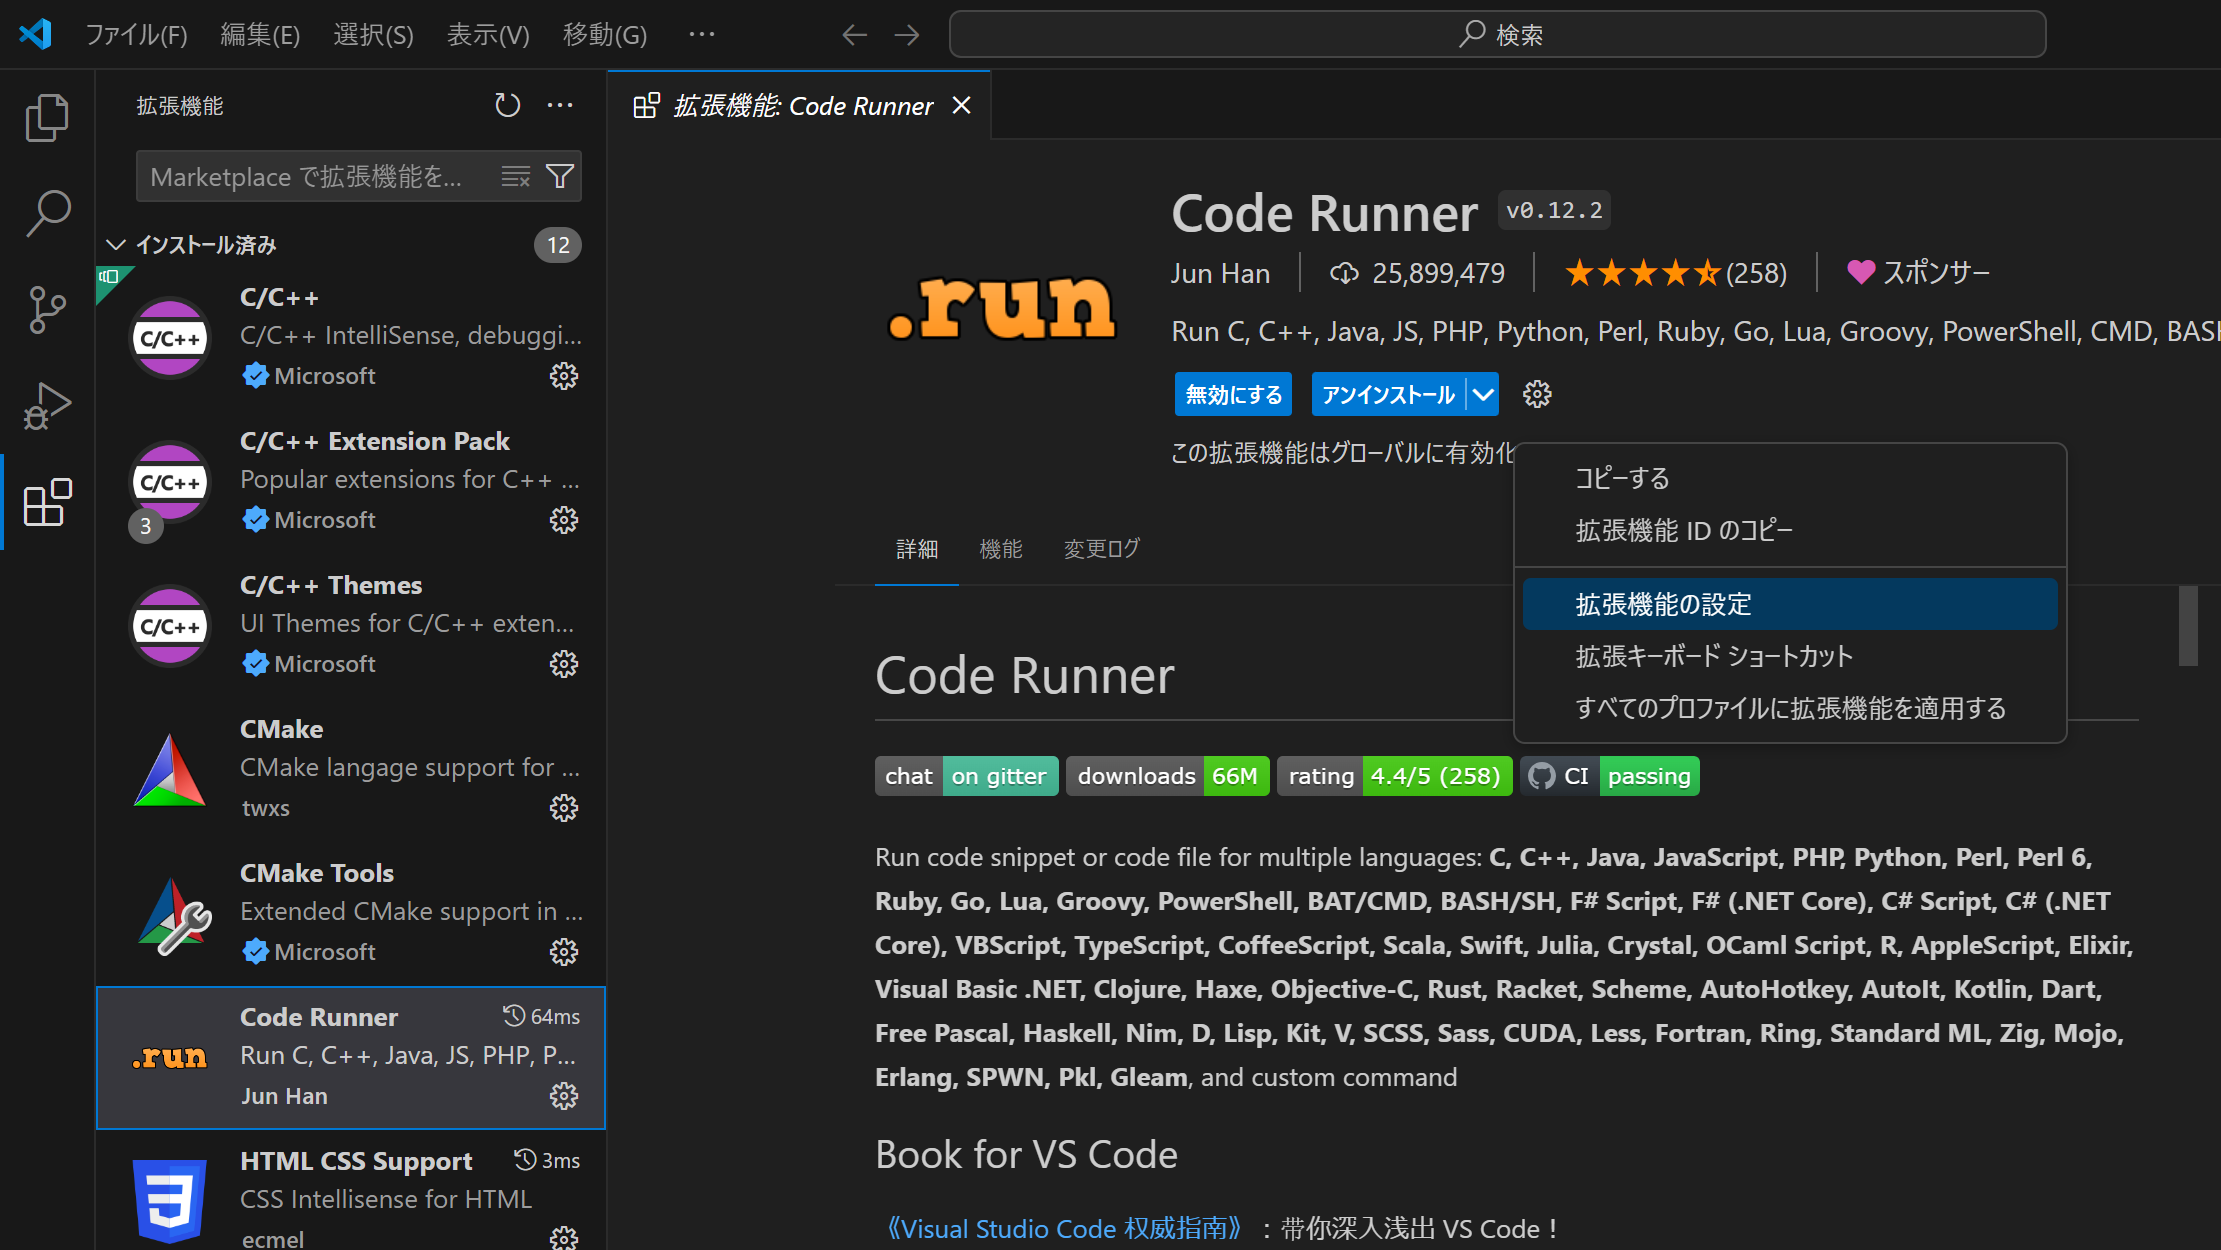Click the installed count badge 12
The width and height of the screenshot is (2221, 1250).
pos(558,245)
